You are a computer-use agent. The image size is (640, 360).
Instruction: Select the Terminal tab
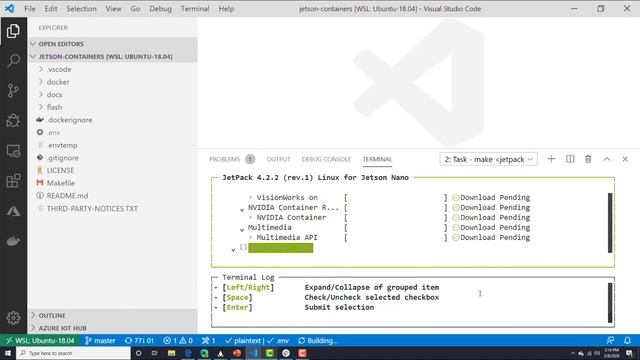pos(377,159)
